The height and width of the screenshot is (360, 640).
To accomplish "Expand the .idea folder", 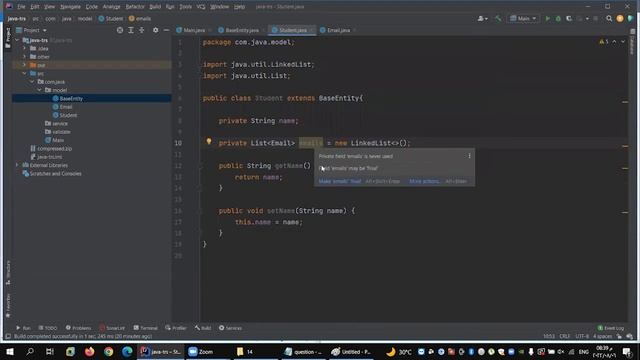I will pos(24,49).
